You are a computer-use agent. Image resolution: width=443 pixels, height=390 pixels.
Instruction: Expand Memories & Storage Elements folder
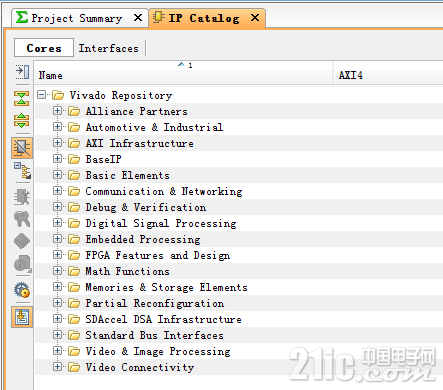click(x=57, y=287)
